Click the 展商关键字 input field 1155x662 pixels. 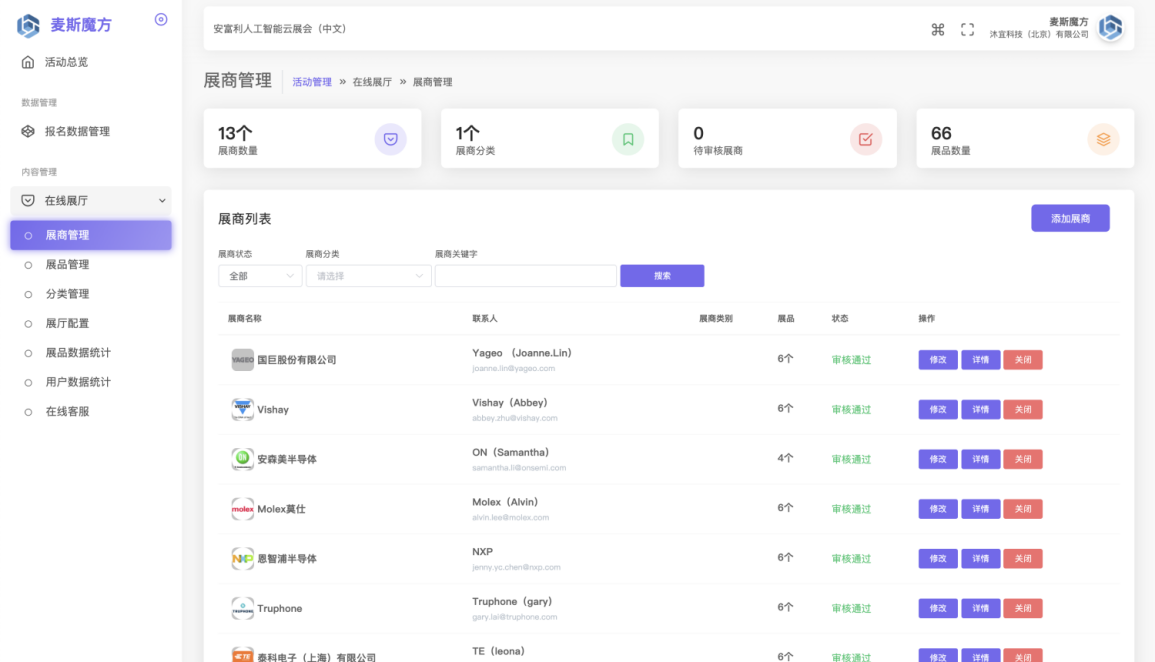[525, 276]
